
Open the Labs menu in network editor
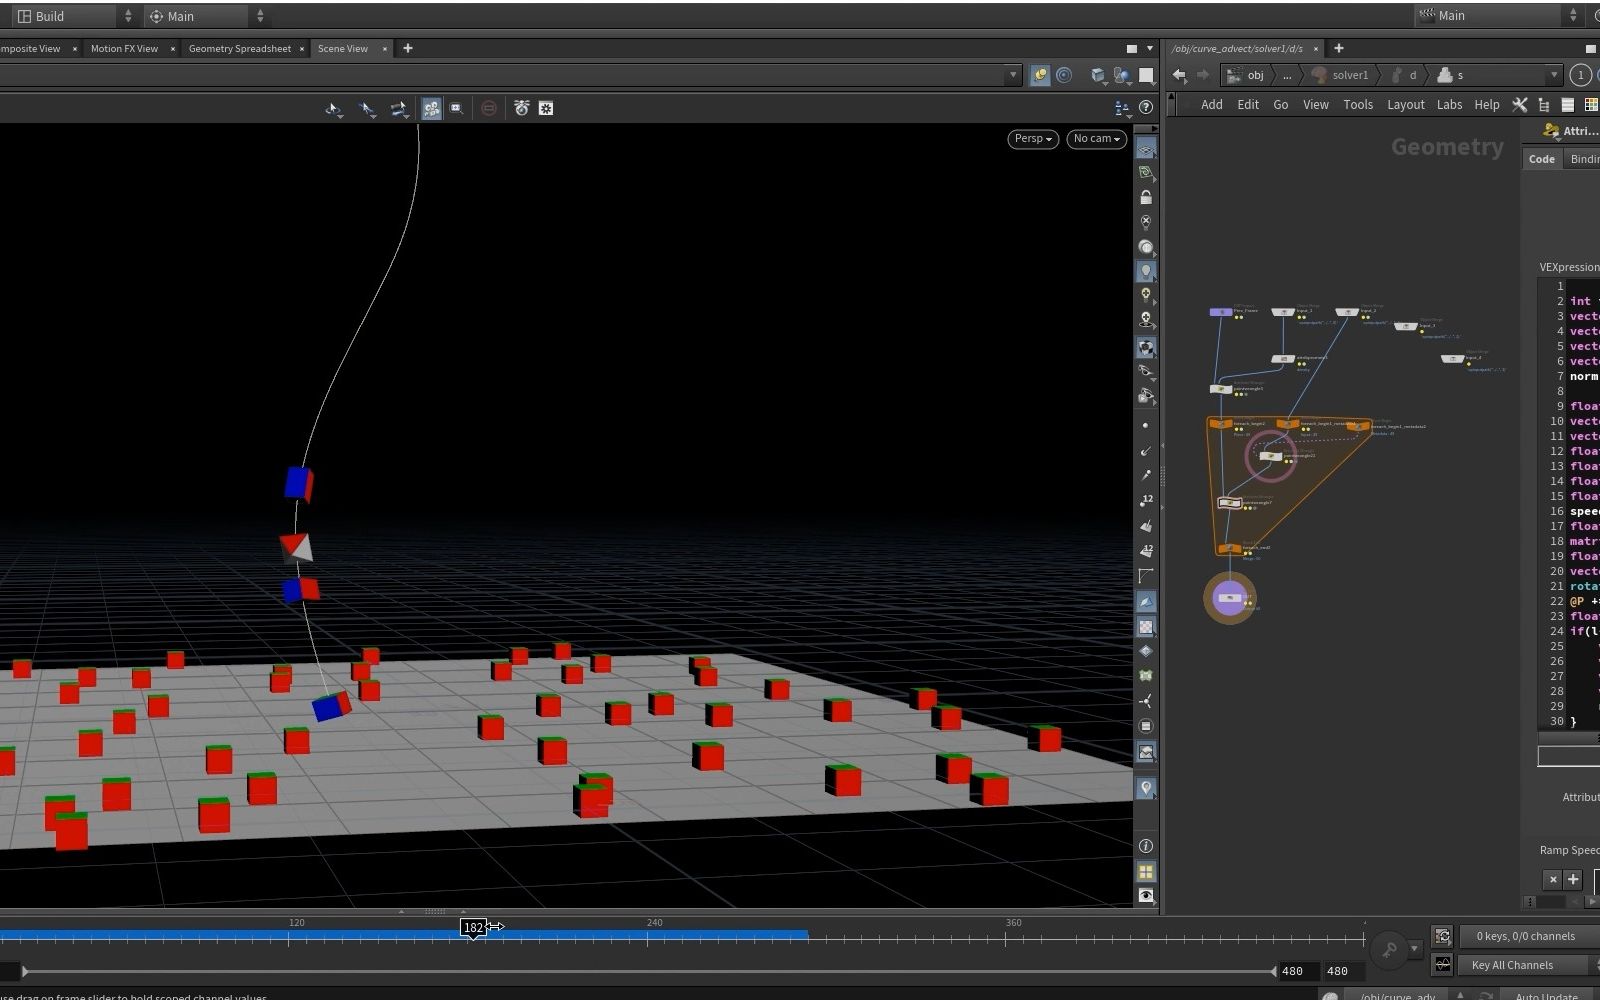1449,105
